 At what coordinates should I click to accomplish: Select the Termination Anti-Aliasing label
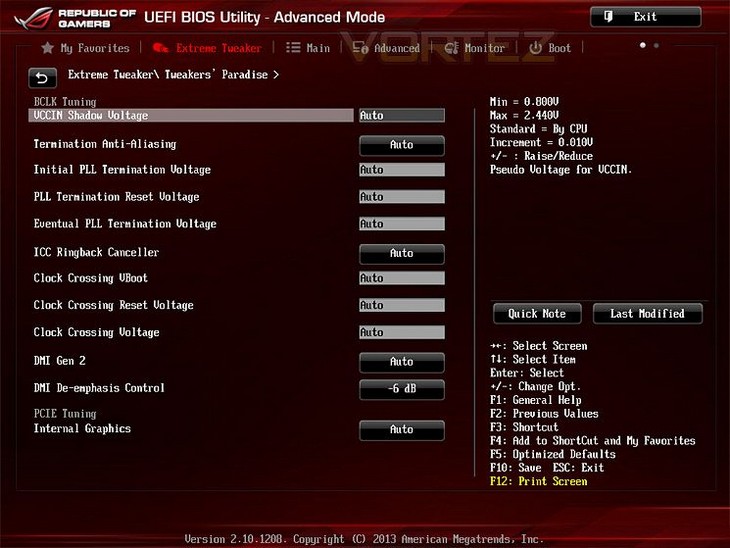pos(105,144)
